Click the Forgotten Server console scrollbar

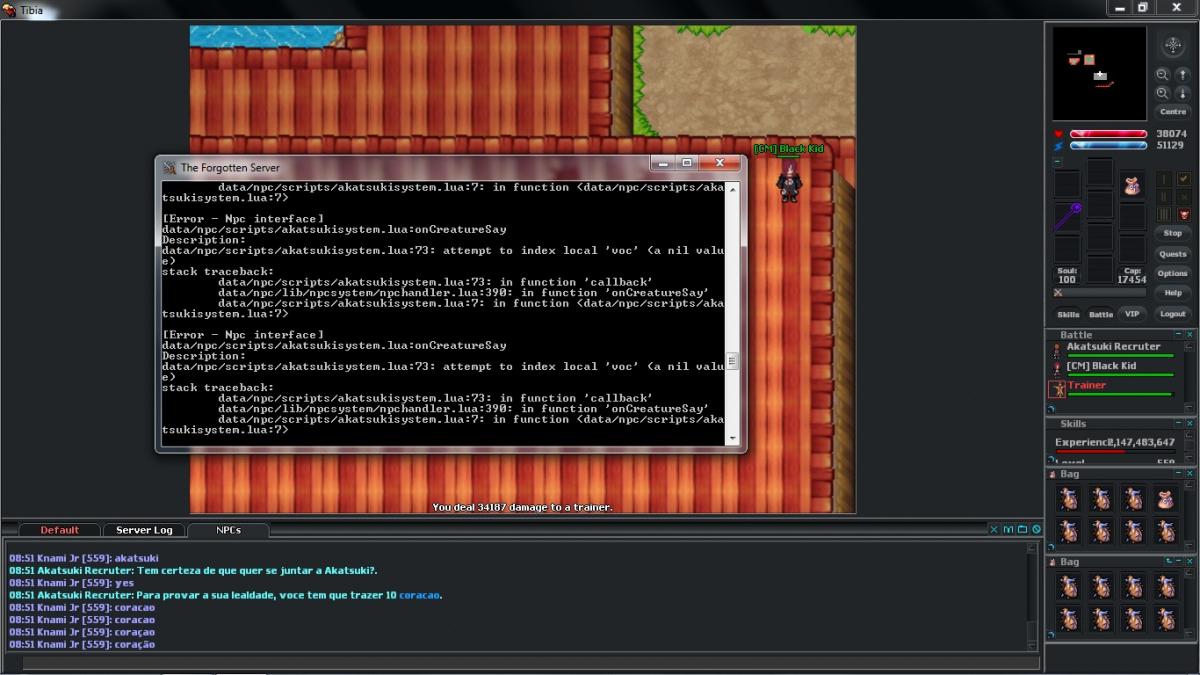tap(732, 314)
